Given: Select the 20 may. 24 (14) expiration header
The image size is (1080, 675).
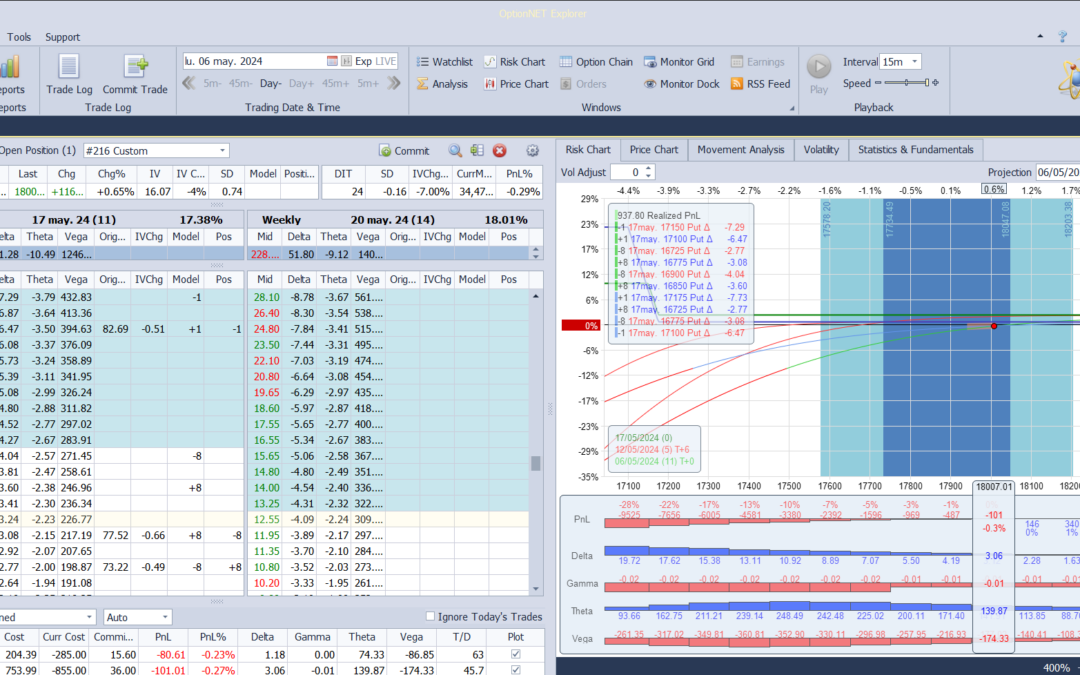Looking at the screenshot, I should pyautogui.click(x=393, y=220).
